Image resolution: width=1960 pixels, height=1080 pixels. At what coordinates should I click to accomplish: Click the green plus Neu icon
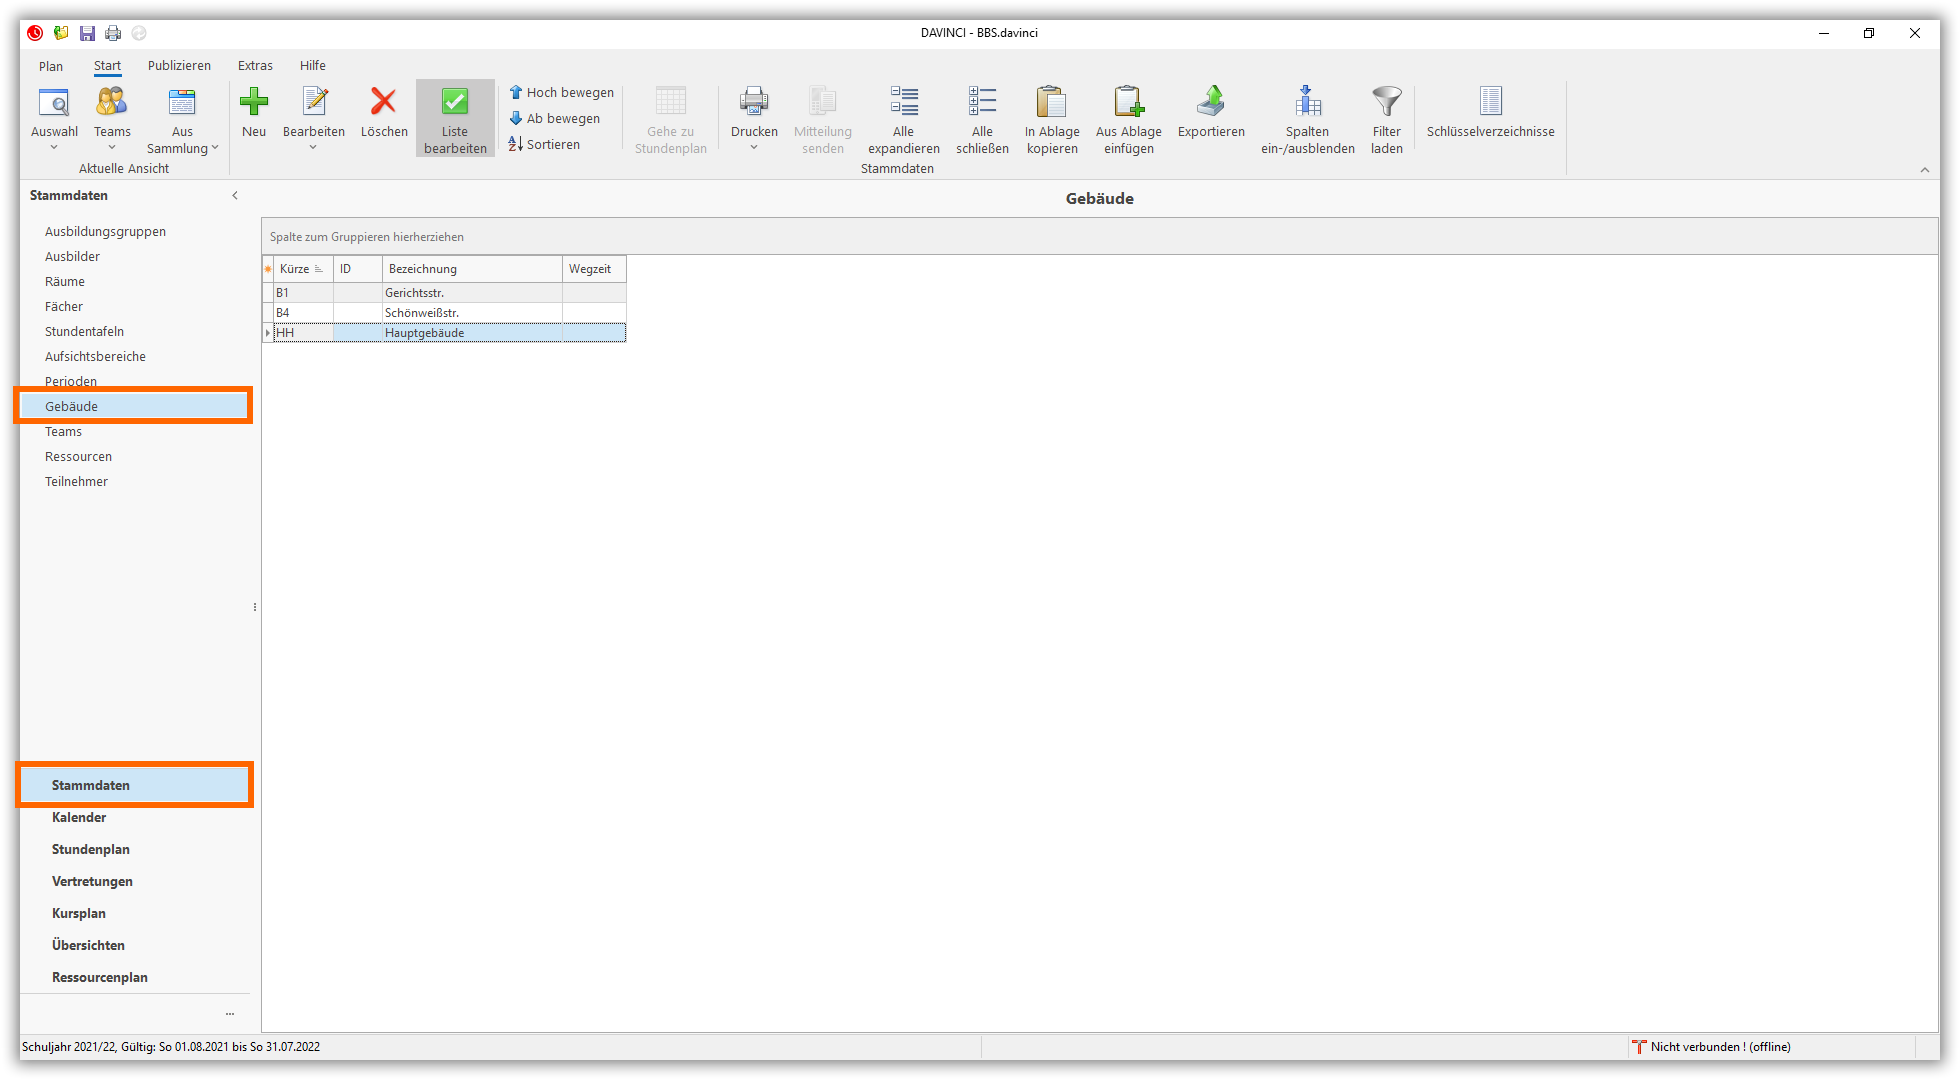tap(254, 102)
